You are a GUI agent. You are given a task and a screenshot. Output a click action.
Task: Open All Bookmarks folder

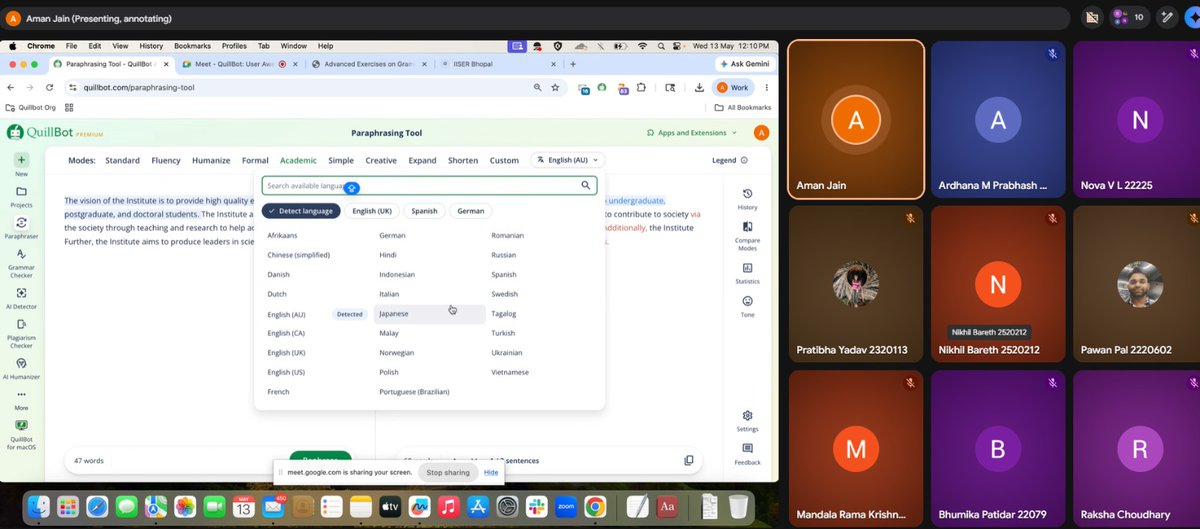743,107
